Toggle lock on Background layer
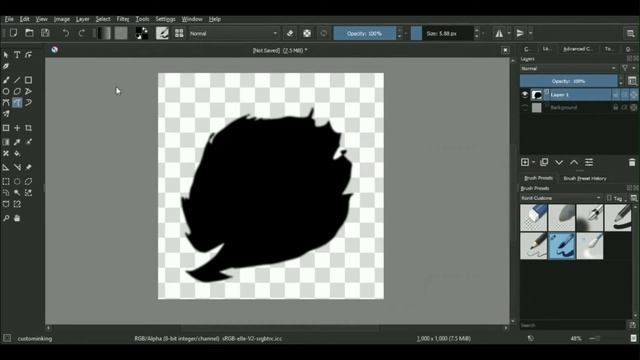640x360 pixels. [616, 107]
